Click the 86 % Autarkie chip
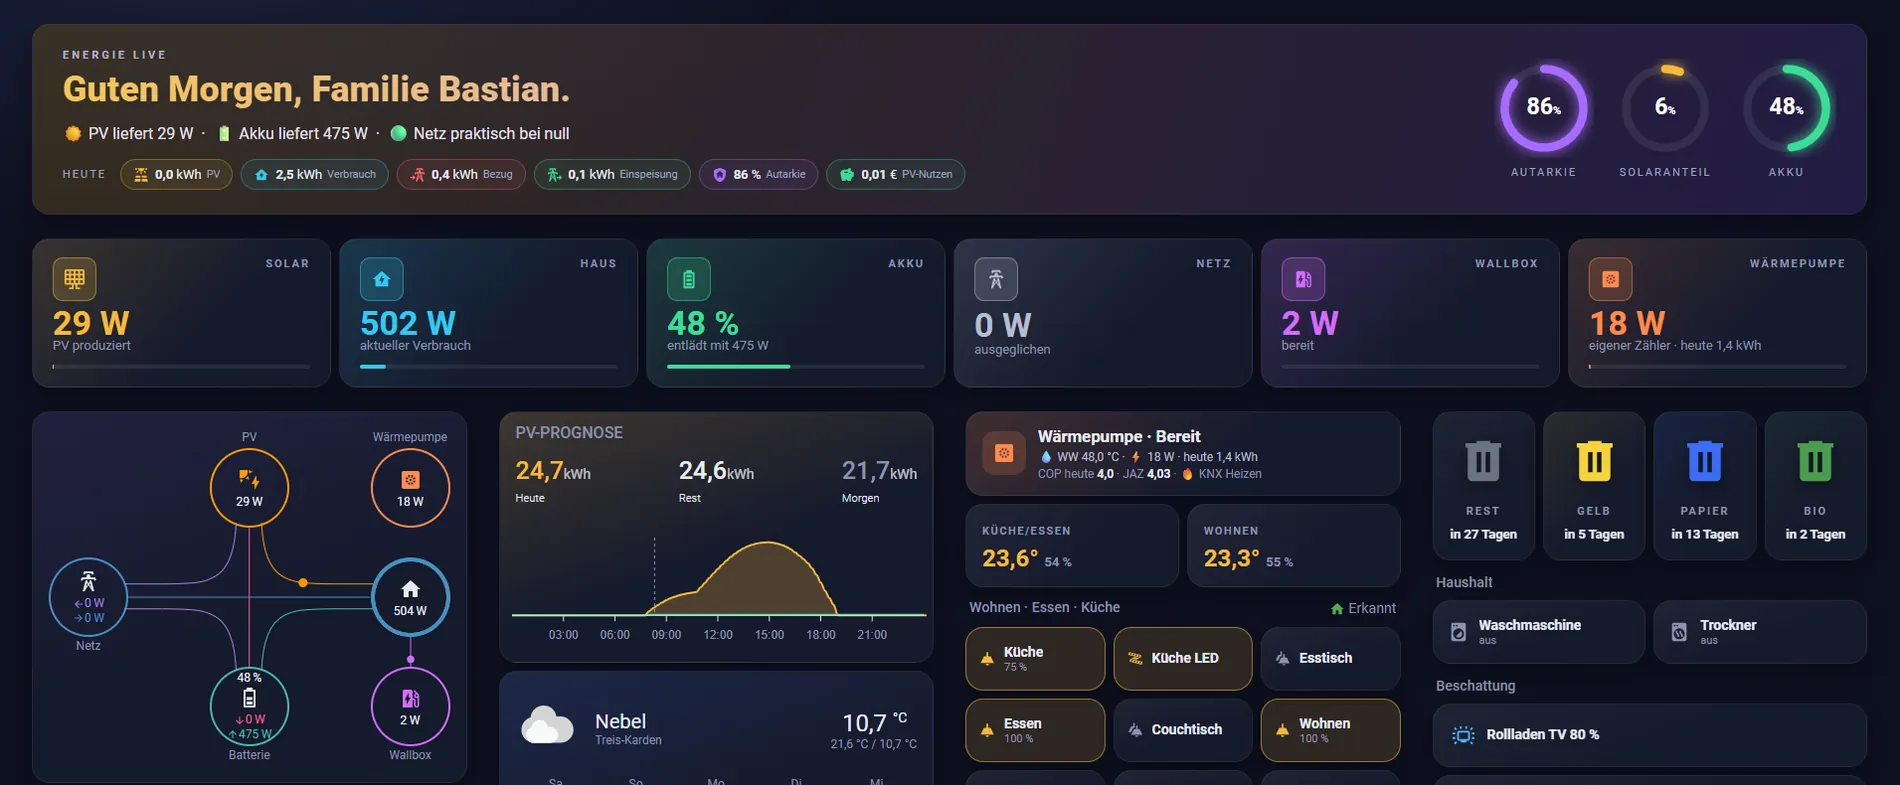The width and height of the screenshot is (1900, 785). pos(758,174)
